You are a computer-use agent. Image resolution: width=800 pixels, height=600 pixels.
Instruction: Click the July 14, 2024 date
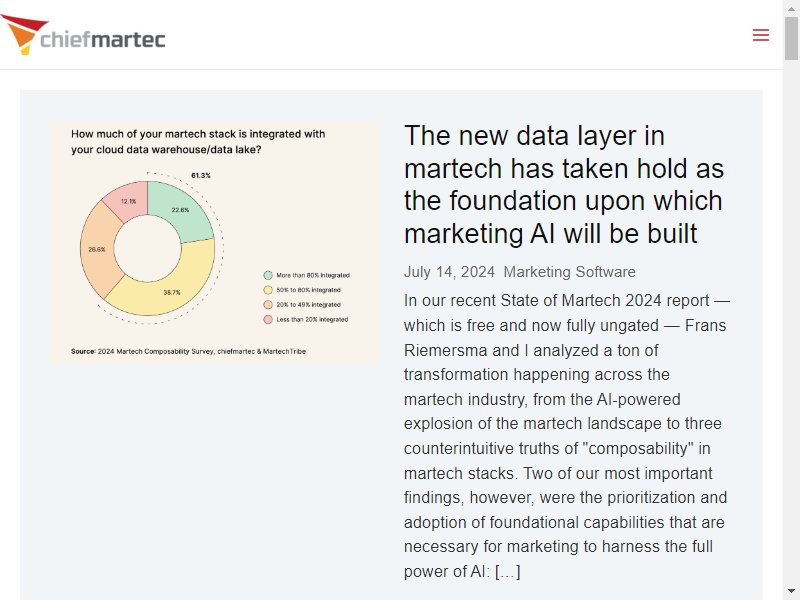449,272
